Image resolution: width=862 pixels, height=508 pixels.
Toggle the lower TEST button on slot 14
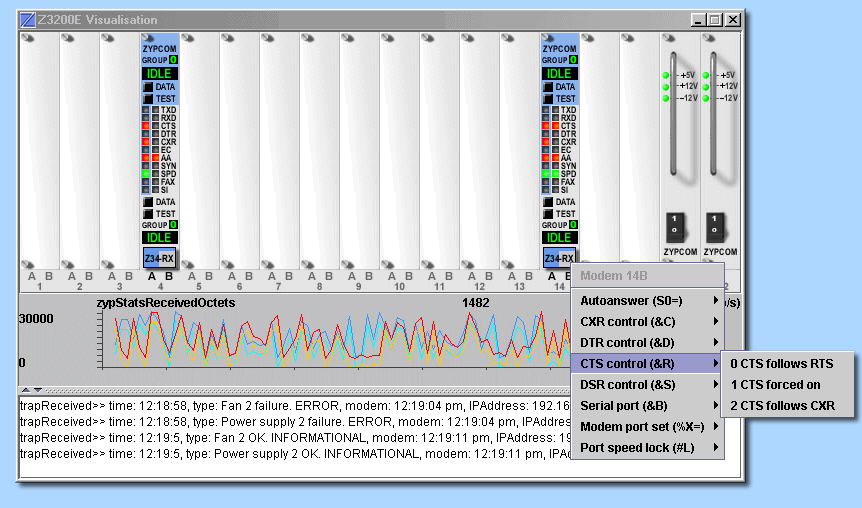pos(548,213)
